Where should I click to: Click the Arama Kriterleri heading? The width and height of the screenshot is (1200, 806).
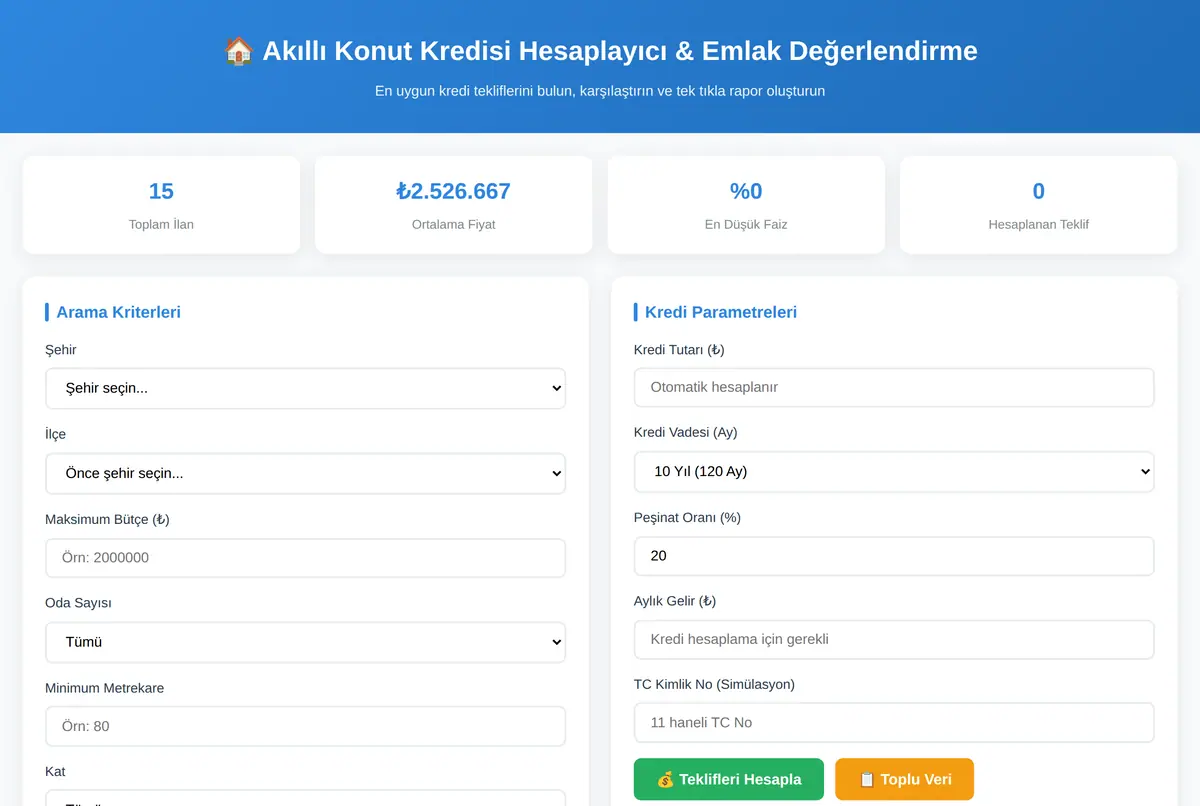(x=118, y=312)
